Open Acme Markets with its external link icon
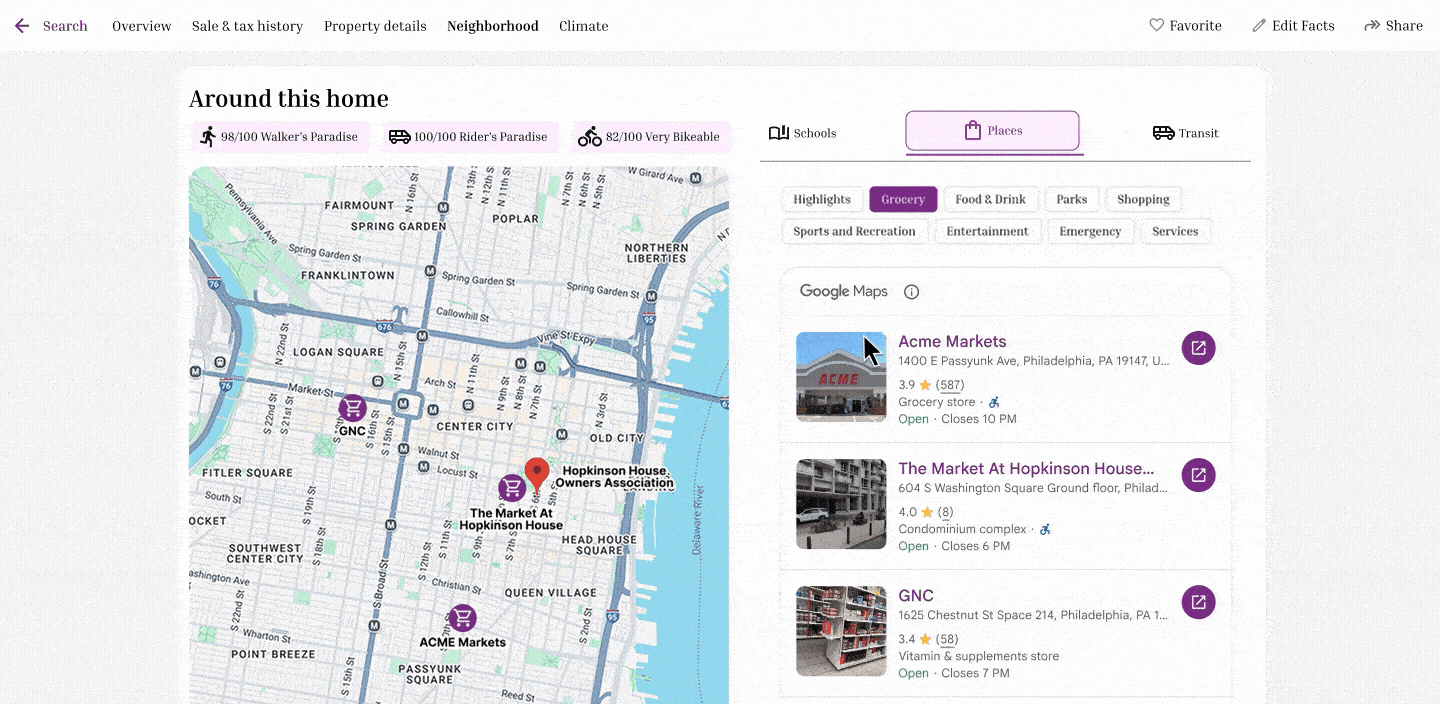 click(1198, 347)
